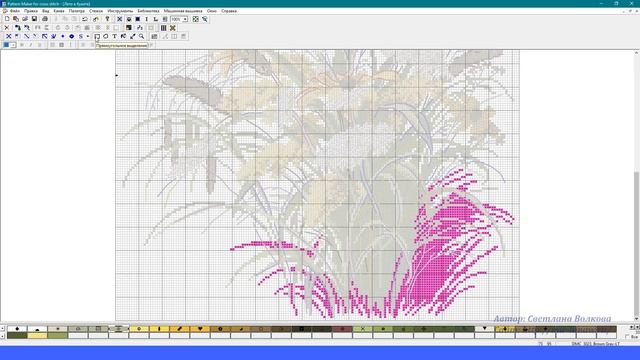The width and height of the screenshot is (640, 360).
Task: Select the bead circle tool
Action: click(x=71, y=36)
